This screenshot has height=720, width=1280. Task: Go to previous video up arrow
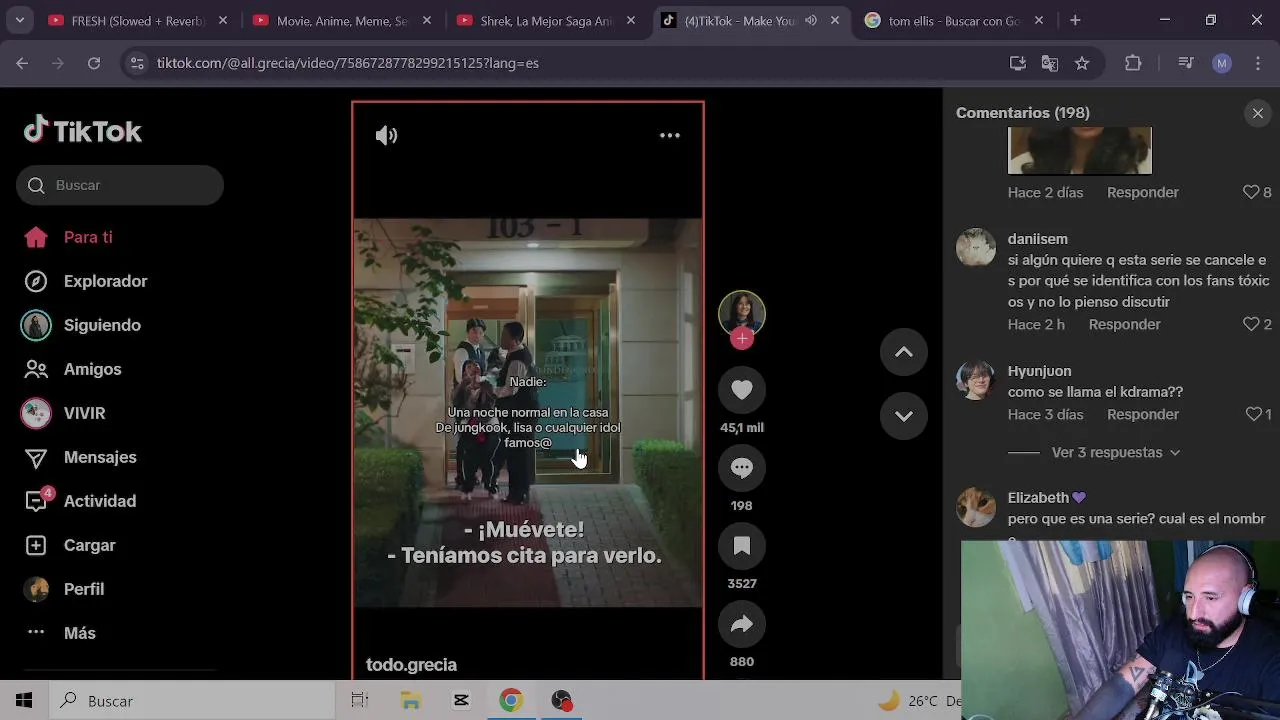(904, 352)
